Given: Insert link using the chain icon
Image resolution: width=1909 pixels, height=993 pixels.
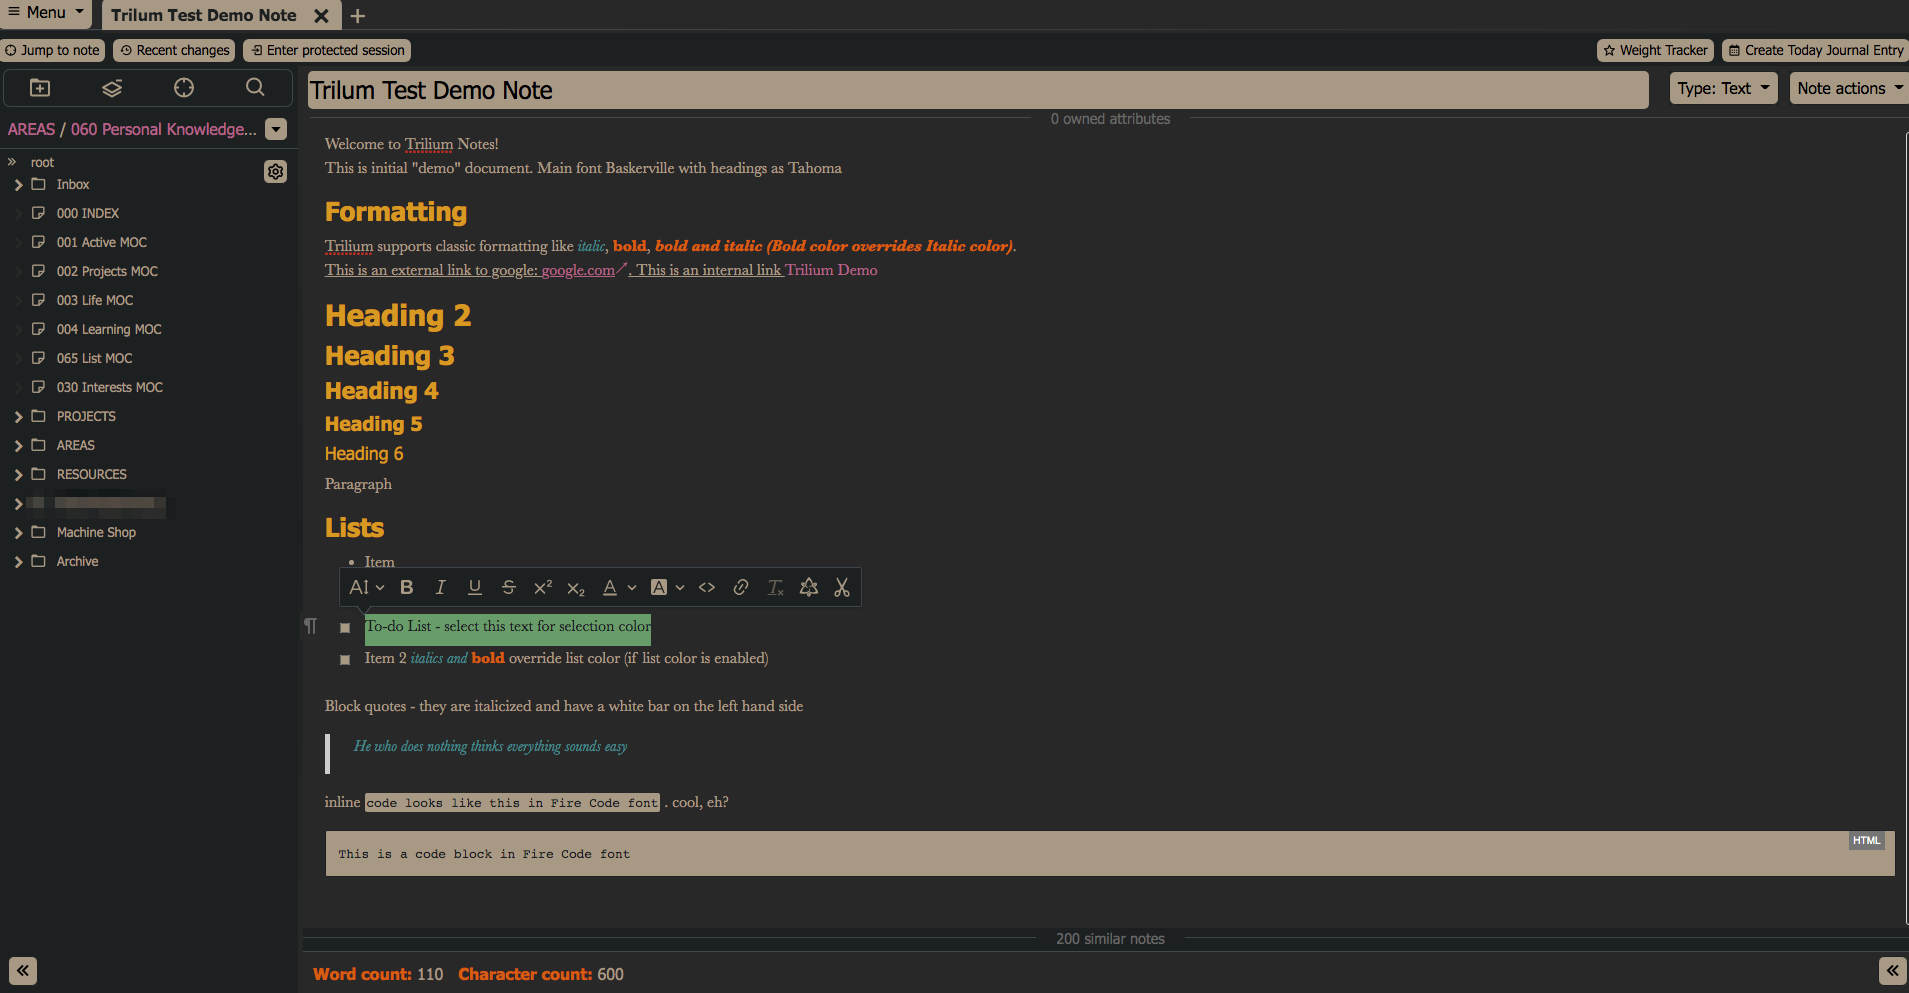Looking at the screenshot, I should coord(741,588).
